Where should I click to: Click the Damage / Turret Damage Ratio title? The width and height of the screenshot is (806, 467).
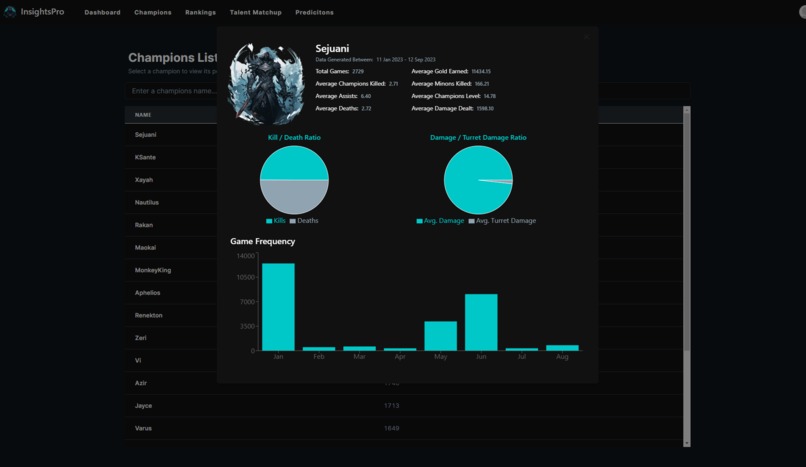pyautogui.click(x=478, y=138)
